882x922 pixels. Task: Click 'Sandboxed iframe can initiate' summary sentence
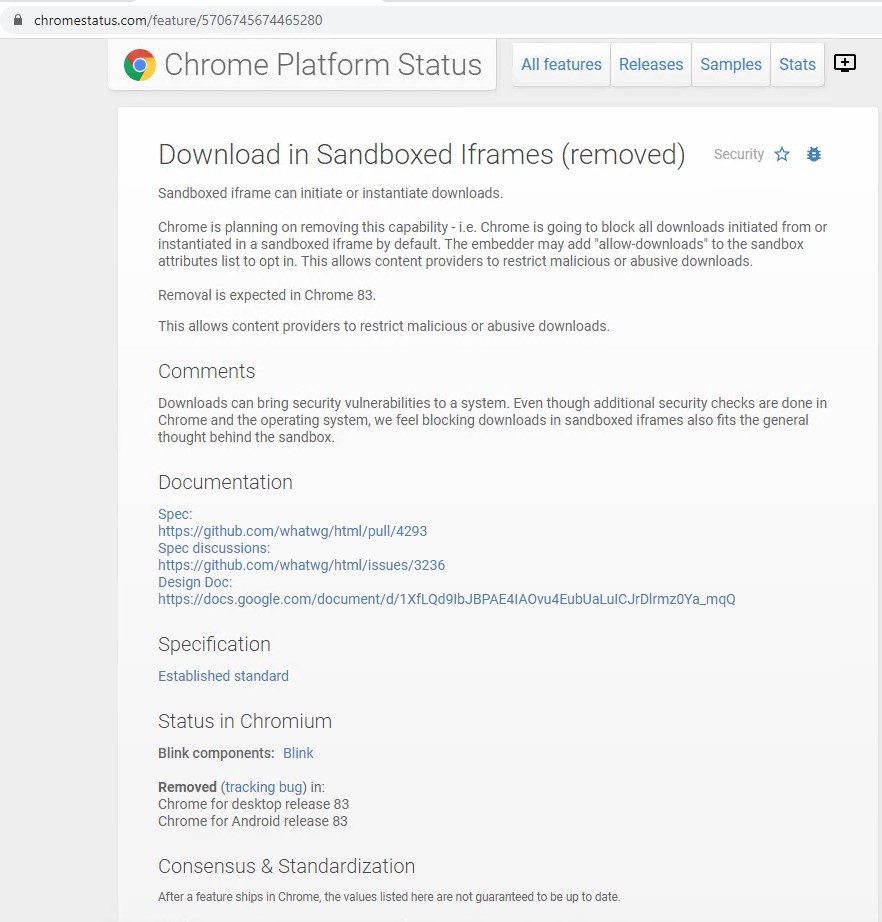tap(330, 193)
